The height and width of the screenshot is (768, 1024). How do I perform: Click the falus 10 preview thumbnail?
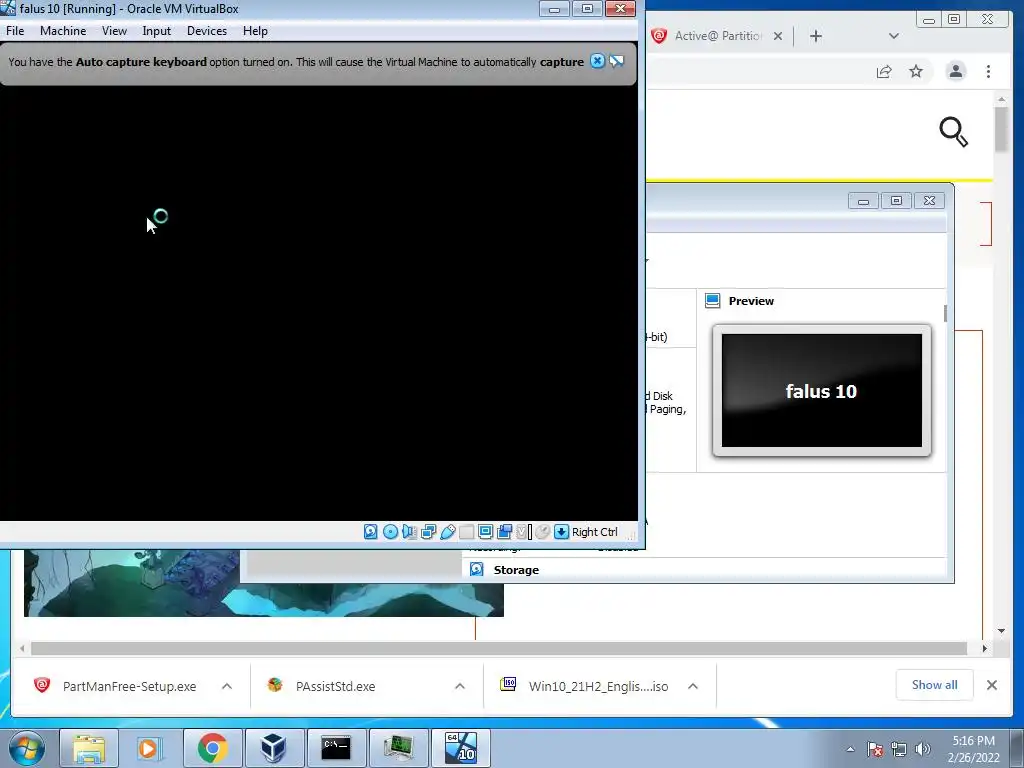822,391
